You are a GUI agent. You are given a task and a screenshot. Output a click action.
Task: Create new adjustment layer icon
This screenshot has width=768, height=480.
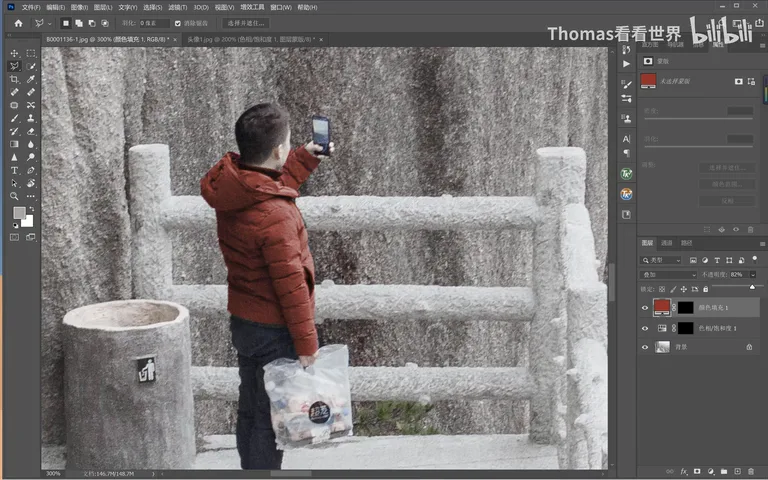click(711, 471)
